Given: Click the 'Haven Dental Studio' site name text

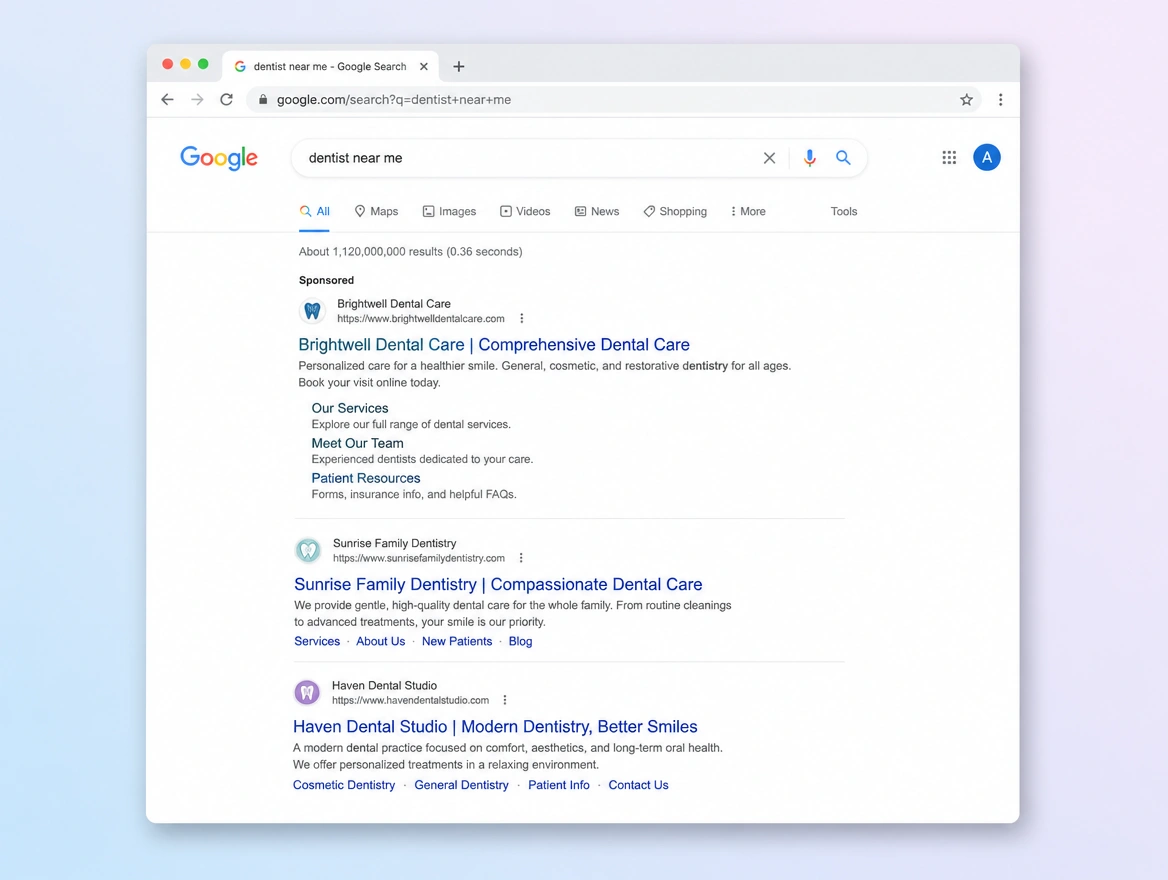Looking at the screenshot, I should [x=384, y=686].
